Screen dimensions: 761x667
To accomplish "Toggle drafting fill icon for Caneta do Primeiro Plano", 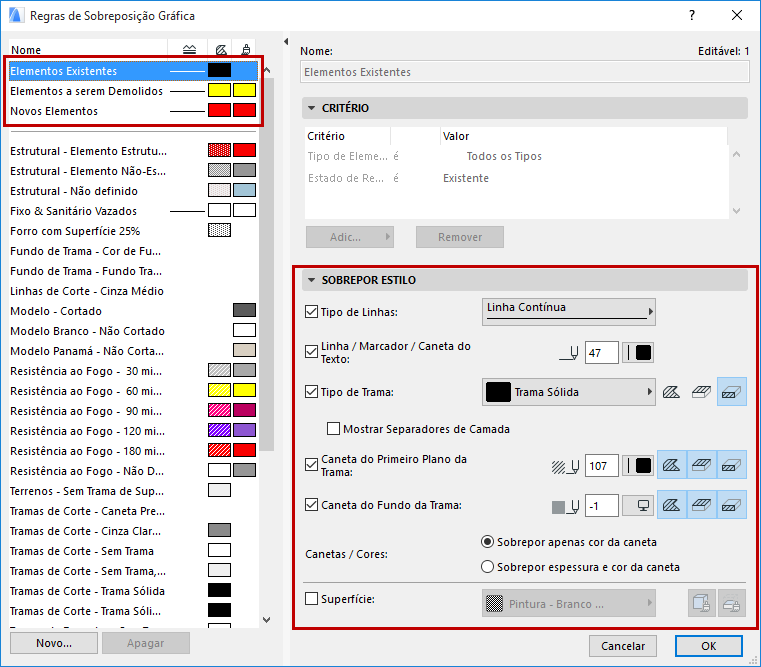I will (x=672, y=466).
